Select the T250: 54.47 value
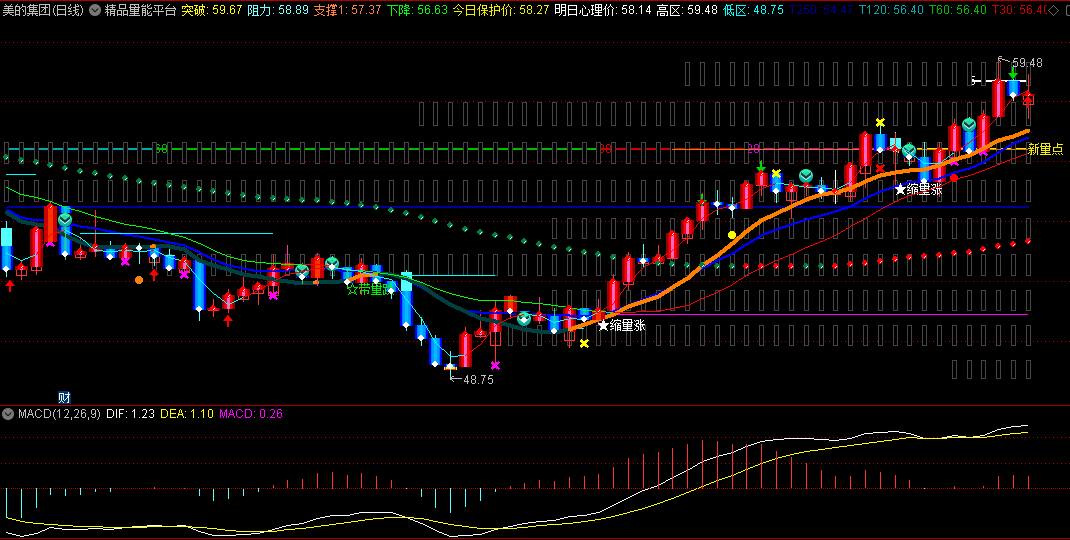Image resolution: width=1070 pixels, height=540 pixels. (822, 10)
